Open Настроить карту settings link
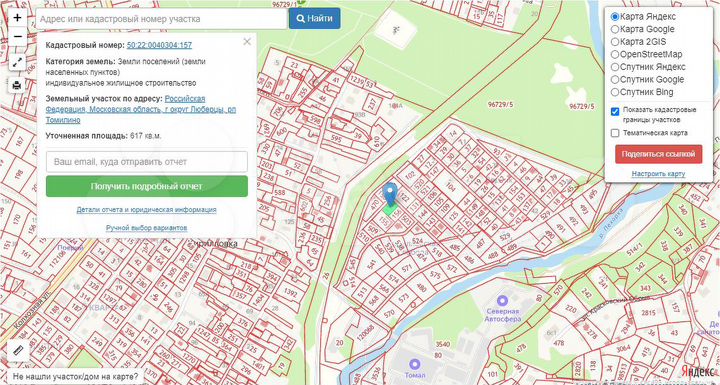Screen dimensions: 720x385 (x=658, y=174)
